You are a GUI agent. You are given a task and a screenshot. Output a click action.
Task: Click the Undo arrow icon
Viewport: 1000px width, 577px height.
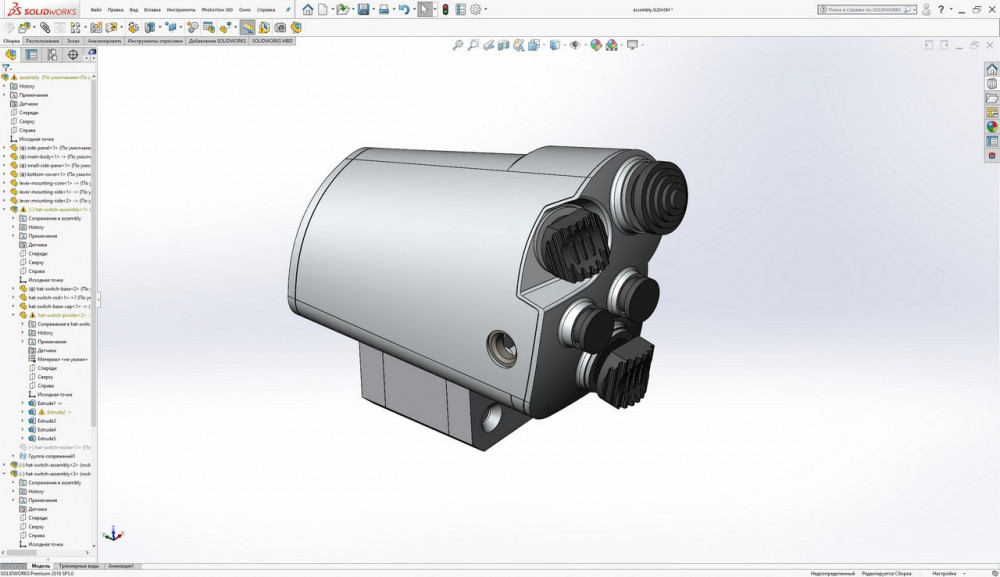[x=403, y=9]
